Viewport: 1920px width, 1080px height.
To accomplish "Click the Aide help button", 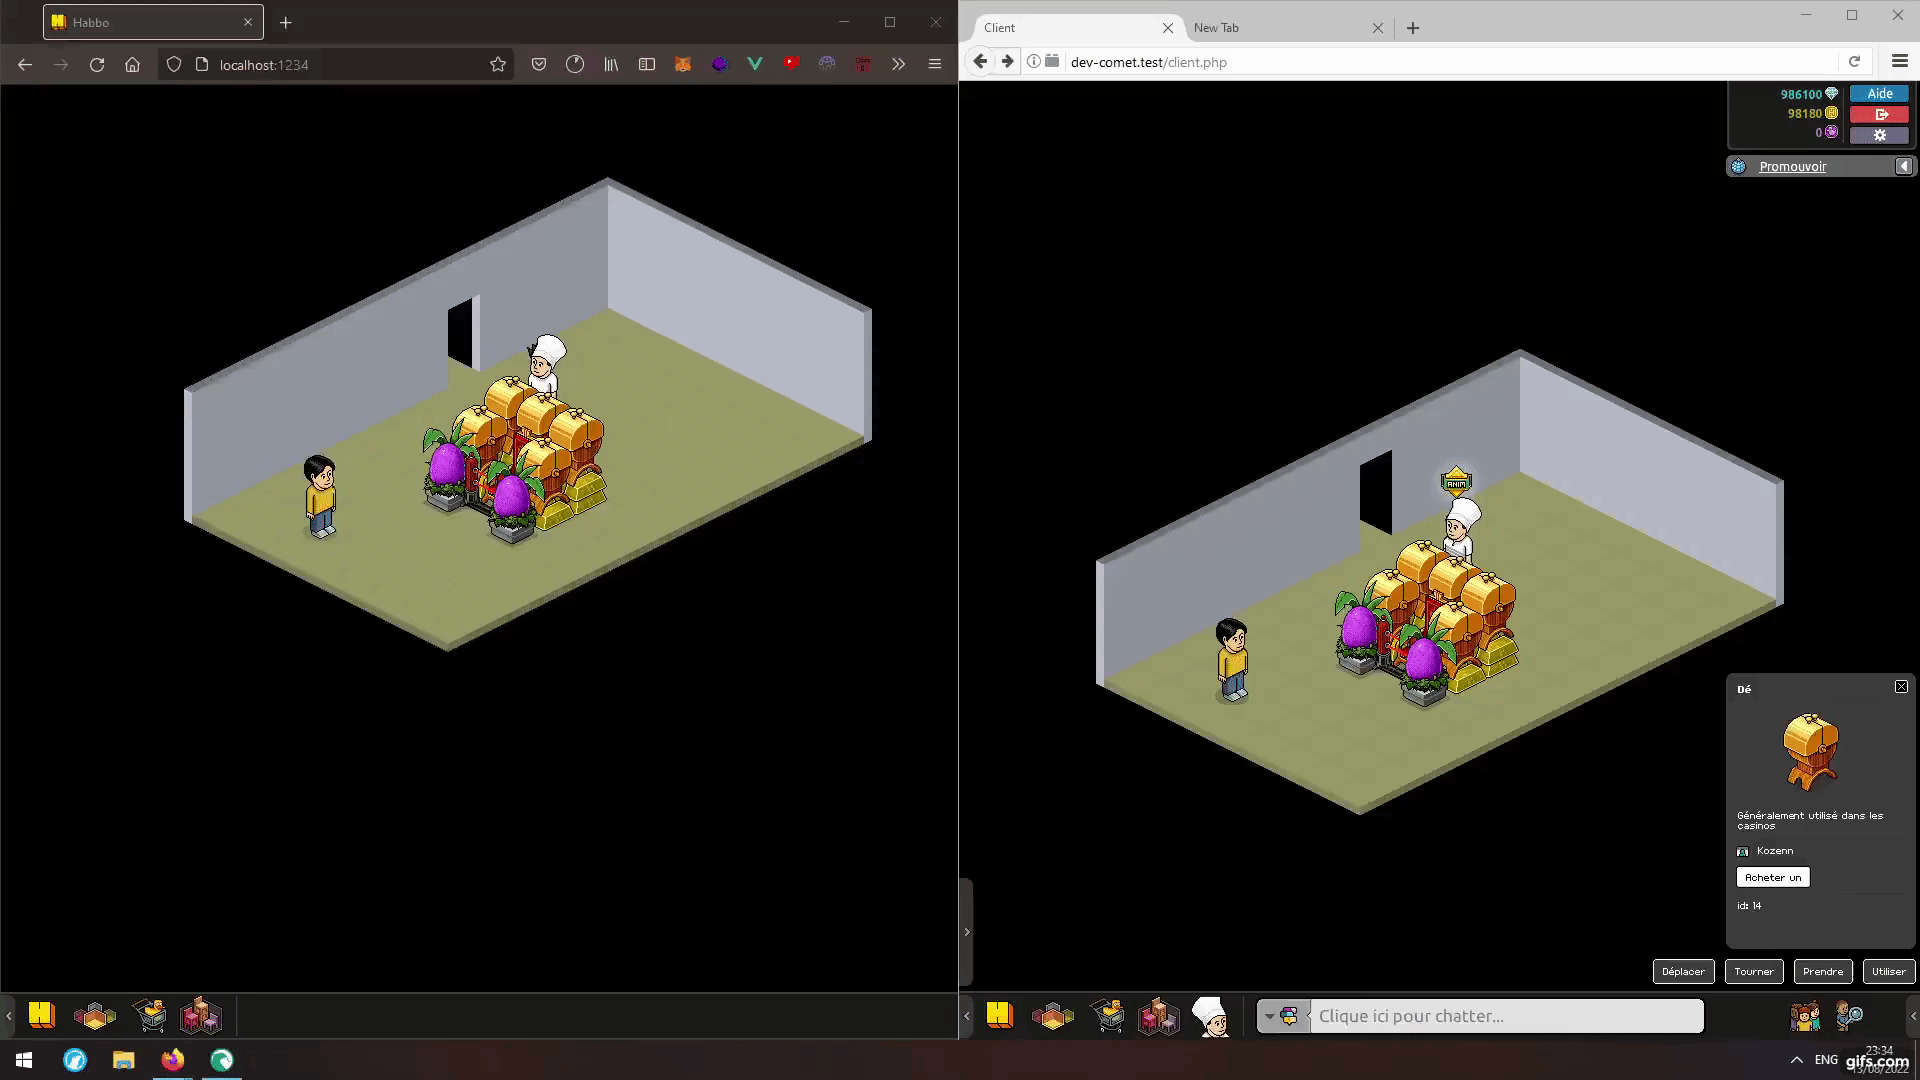I will click(1879, 93).
